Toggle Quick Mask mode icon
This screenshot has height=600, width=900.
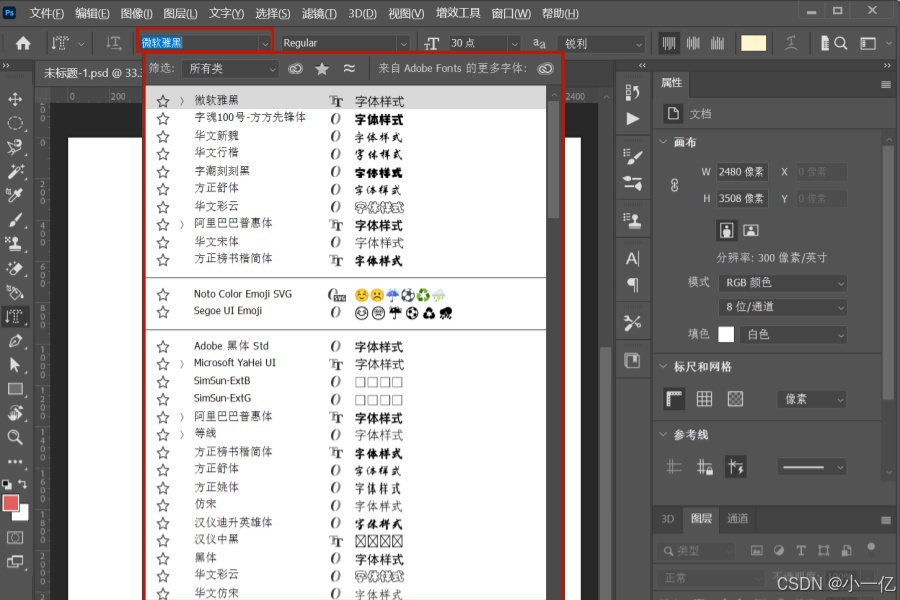pos(15,538)
